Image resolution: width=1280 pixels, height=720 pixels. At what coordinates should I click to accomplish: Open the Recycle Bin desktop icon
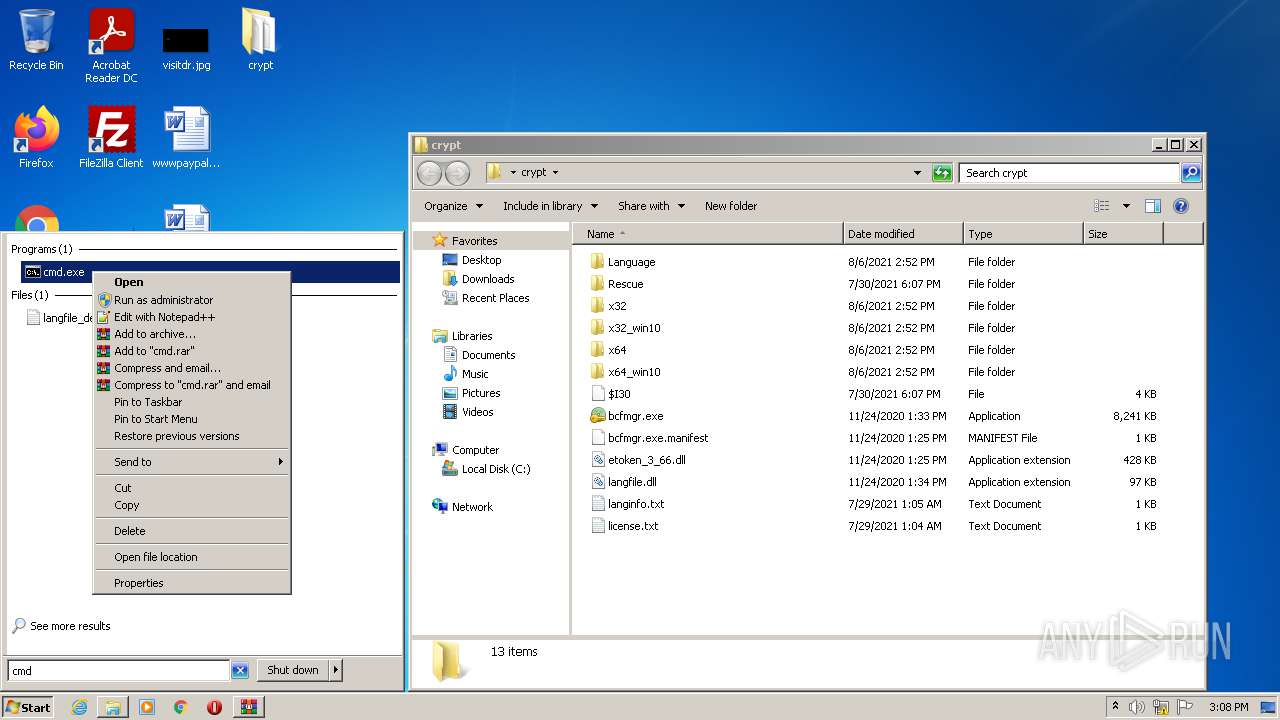[36, 40]
